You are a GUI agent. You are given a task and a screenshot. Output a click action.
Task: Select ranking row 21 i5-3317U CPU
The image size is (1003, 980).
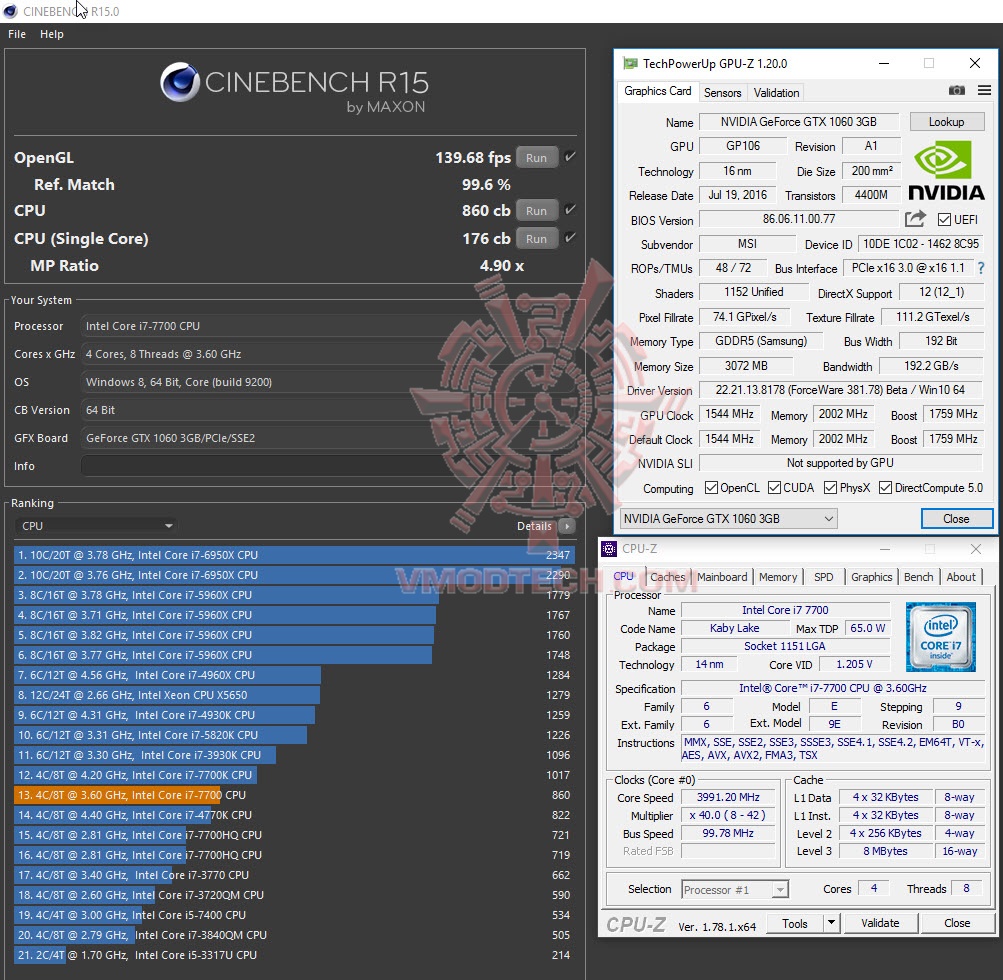click(294, 955)
